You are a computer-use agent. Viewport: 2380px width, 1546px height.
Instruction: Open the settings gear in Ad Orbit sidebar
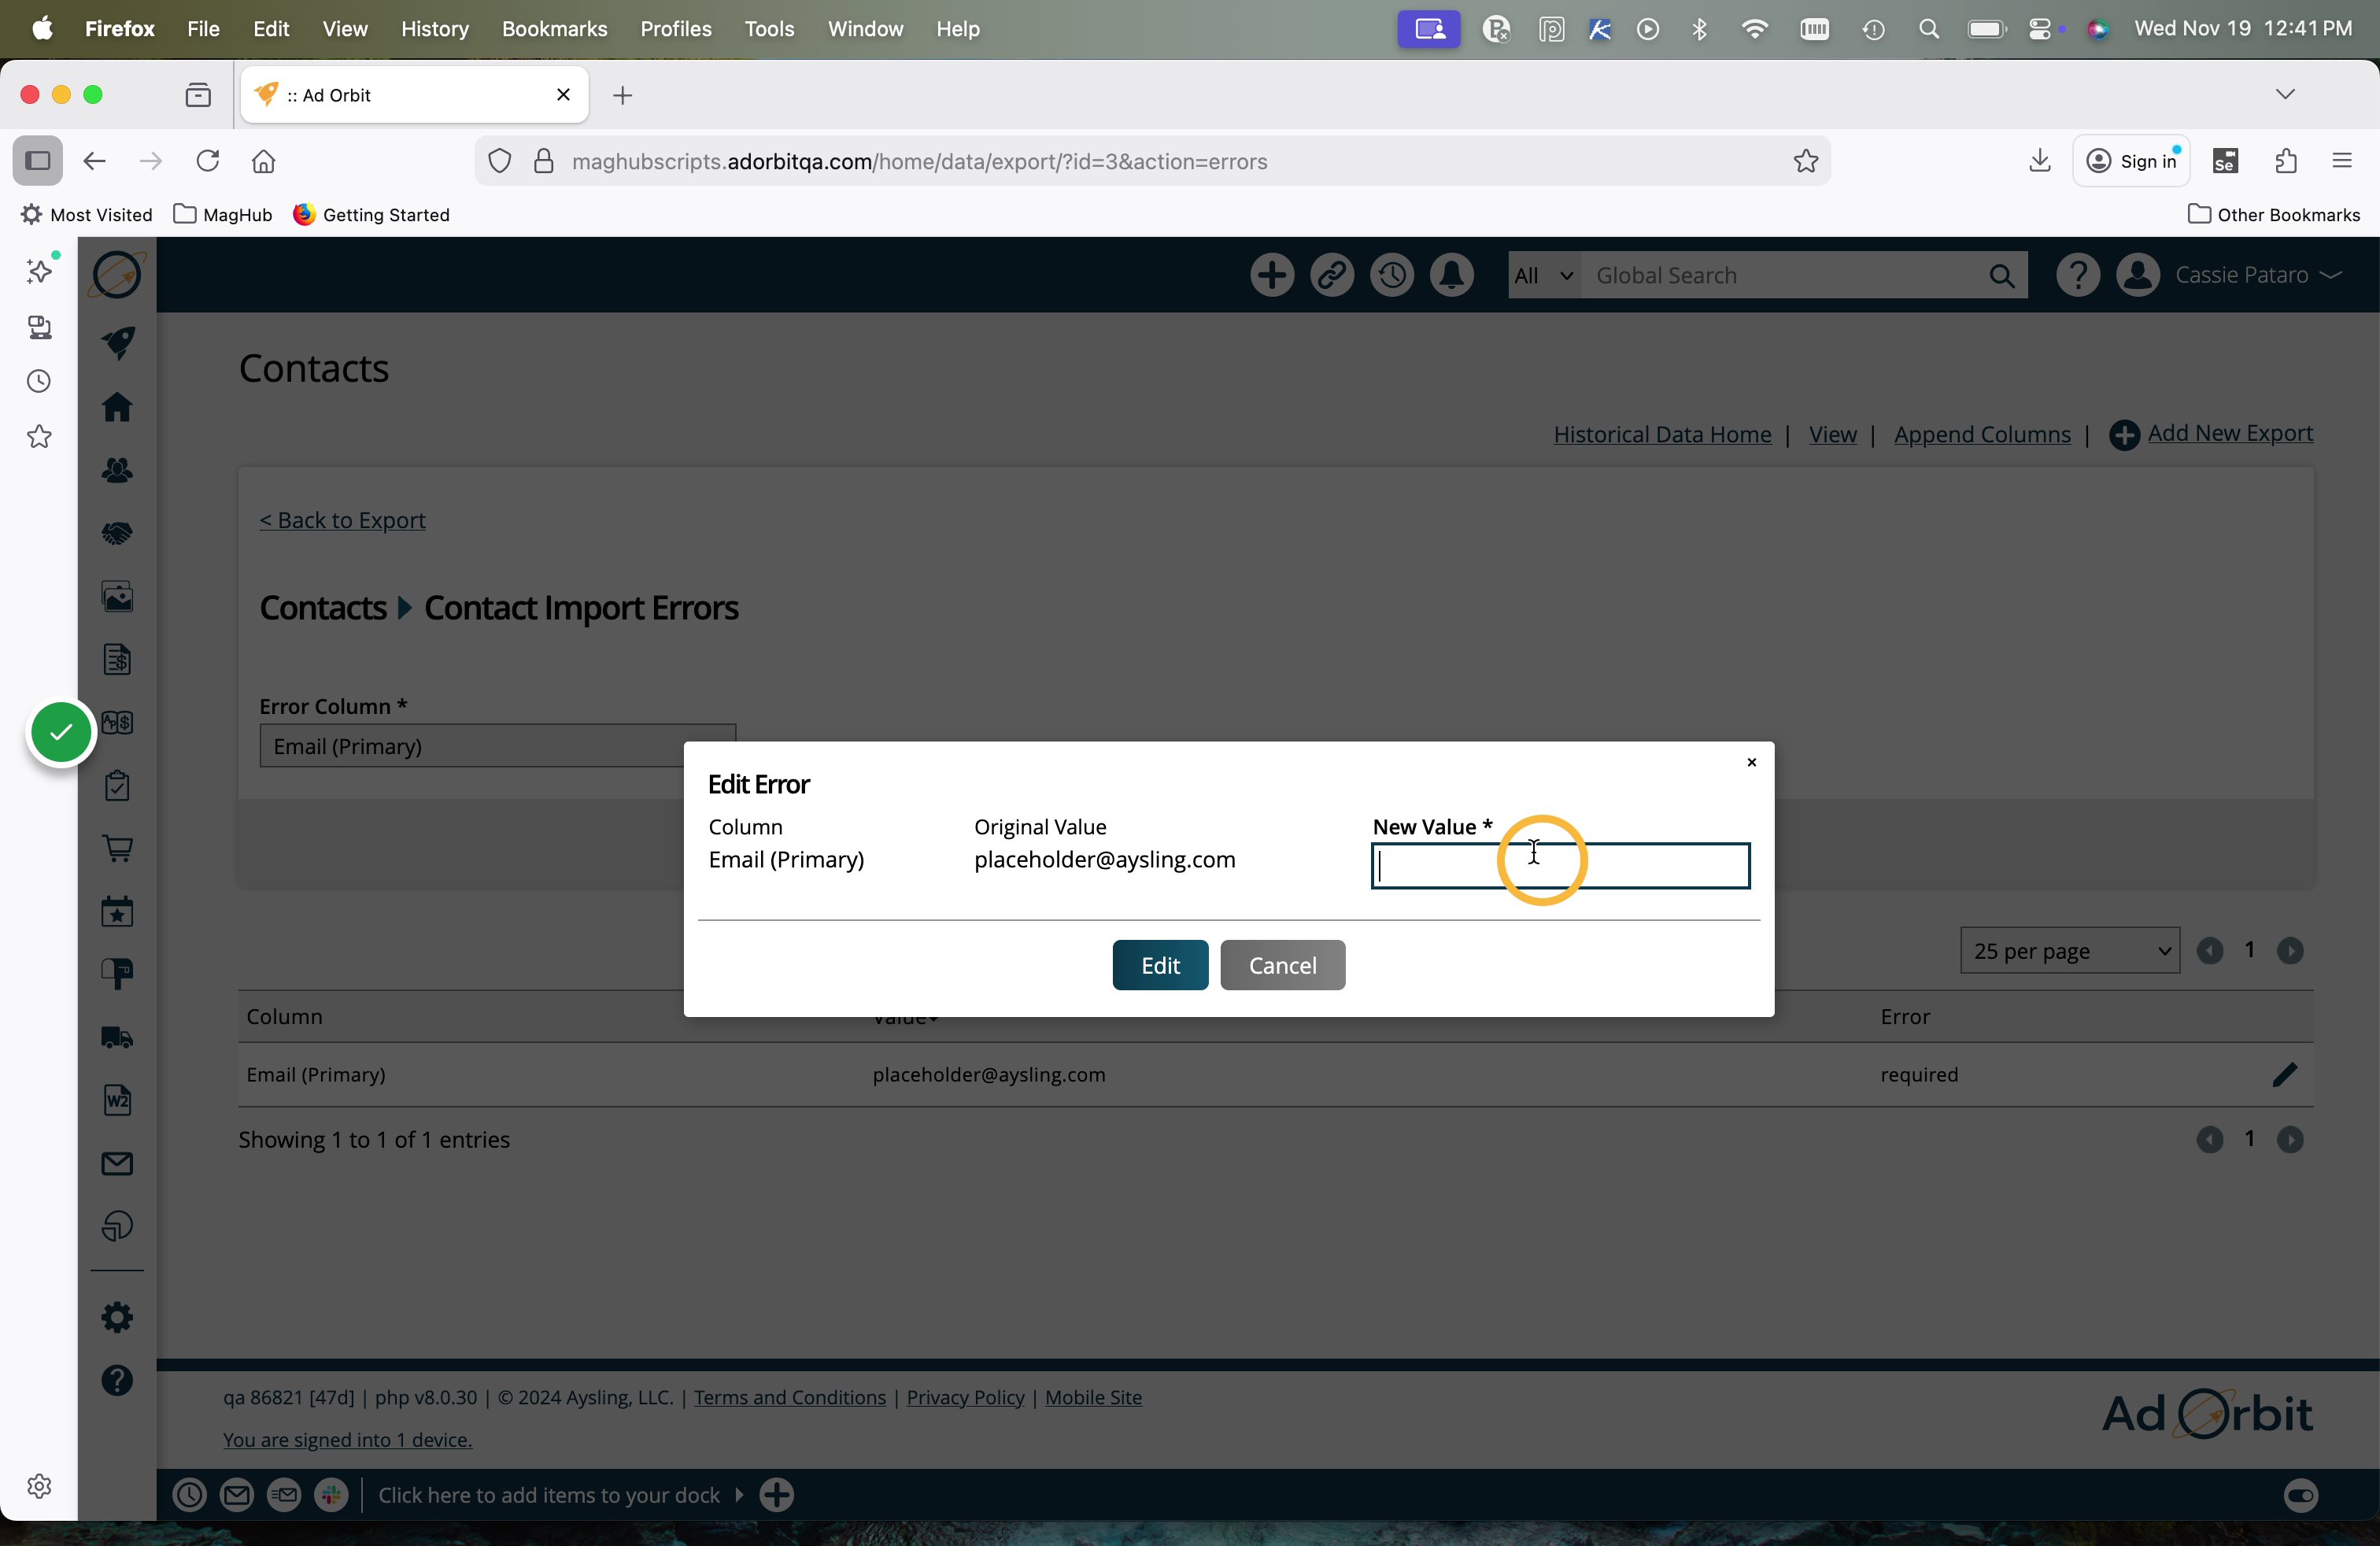(x=118, y=1317)
